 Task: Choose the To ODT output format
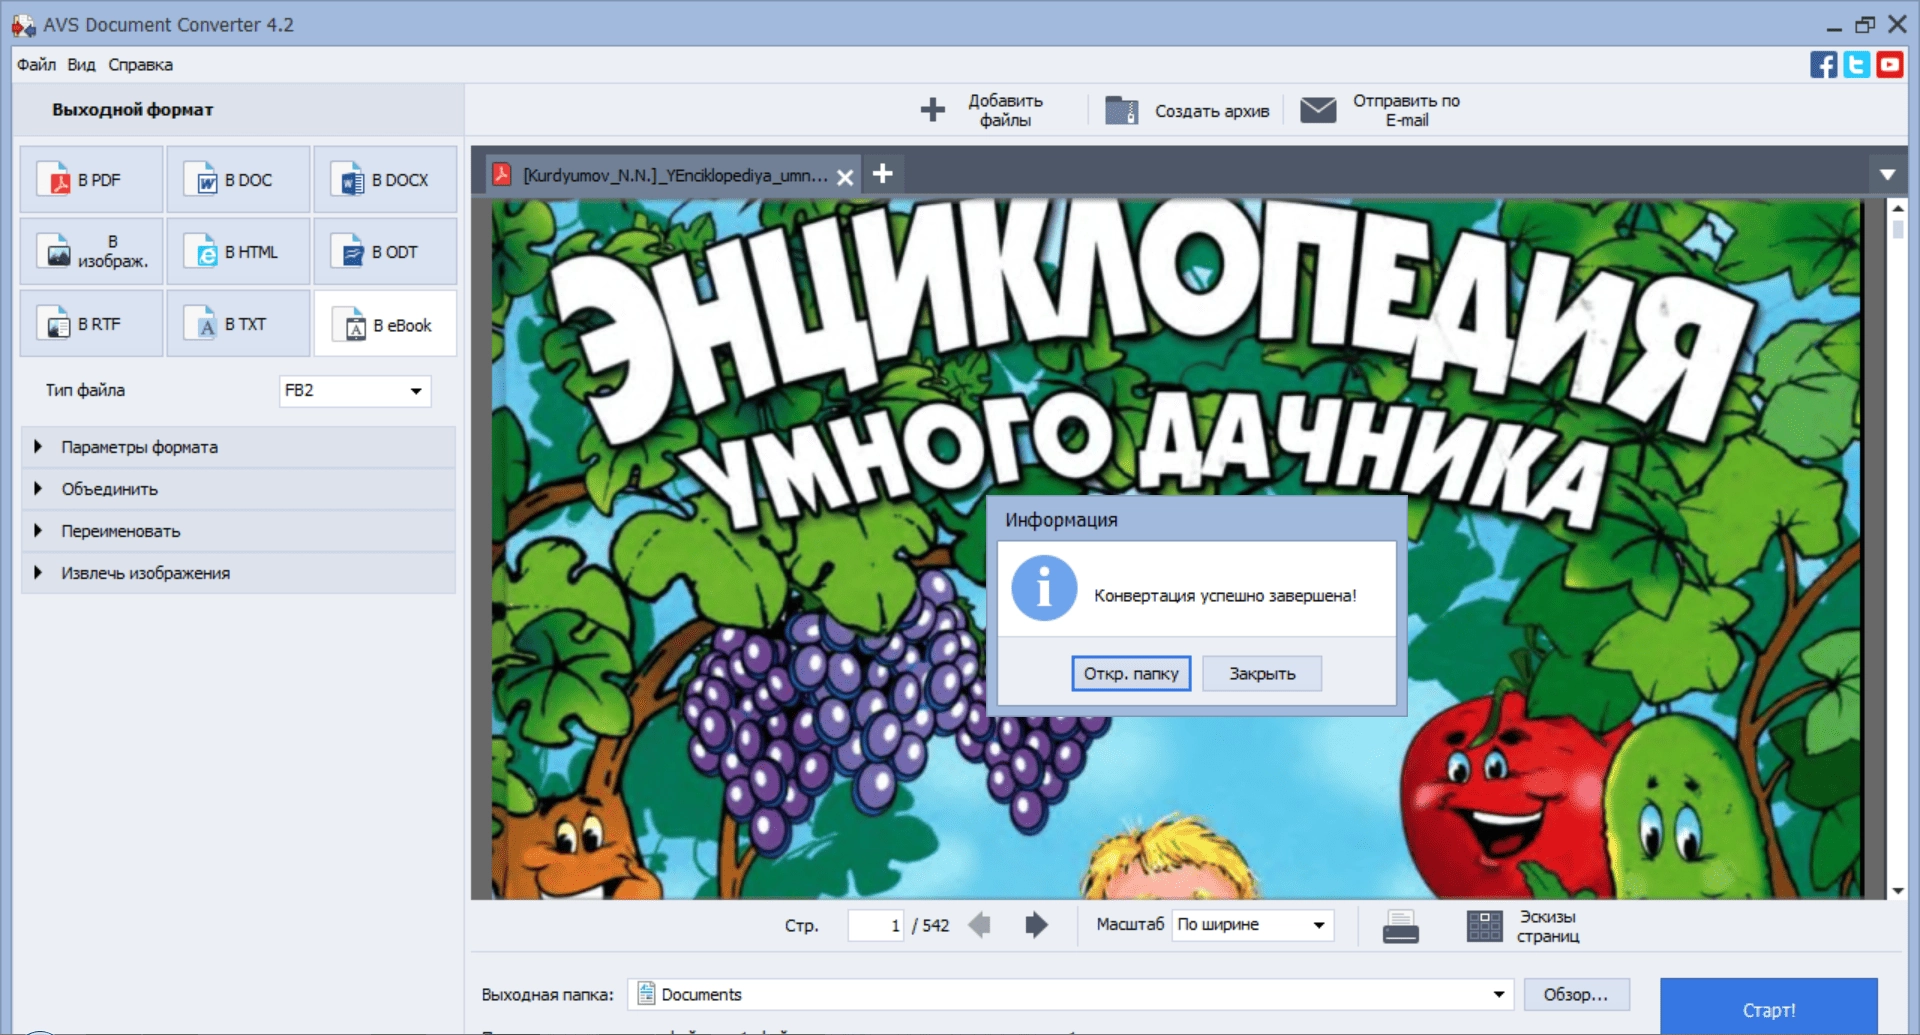point(385,252)
